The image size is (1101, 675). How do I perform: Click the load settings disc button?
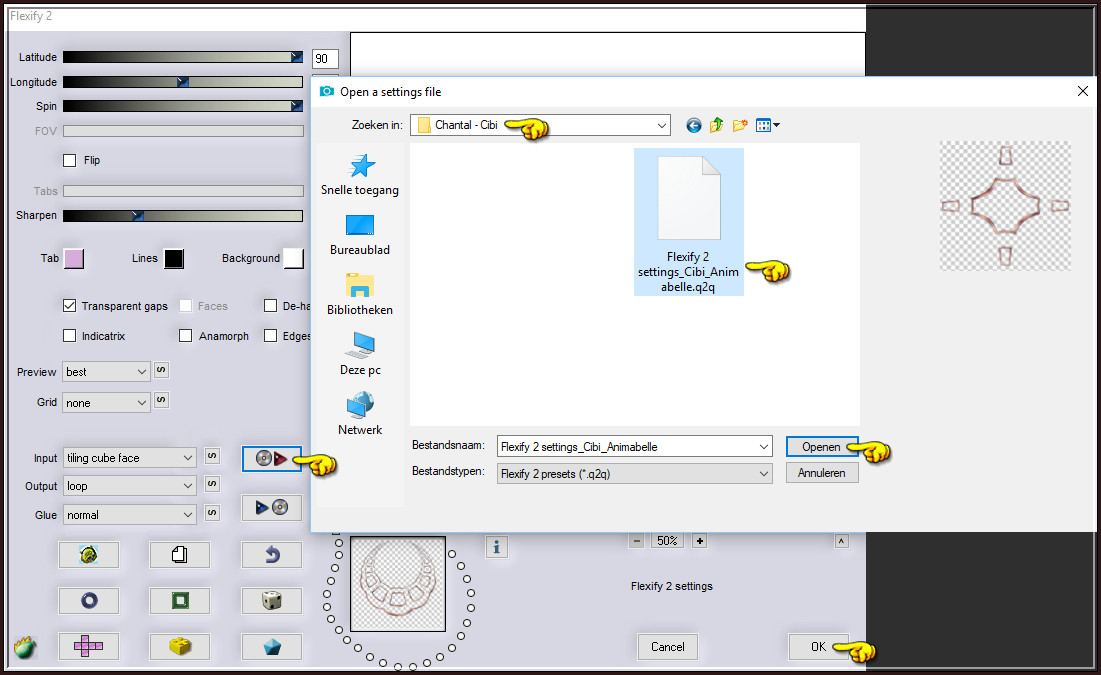(x=272, y=459)
